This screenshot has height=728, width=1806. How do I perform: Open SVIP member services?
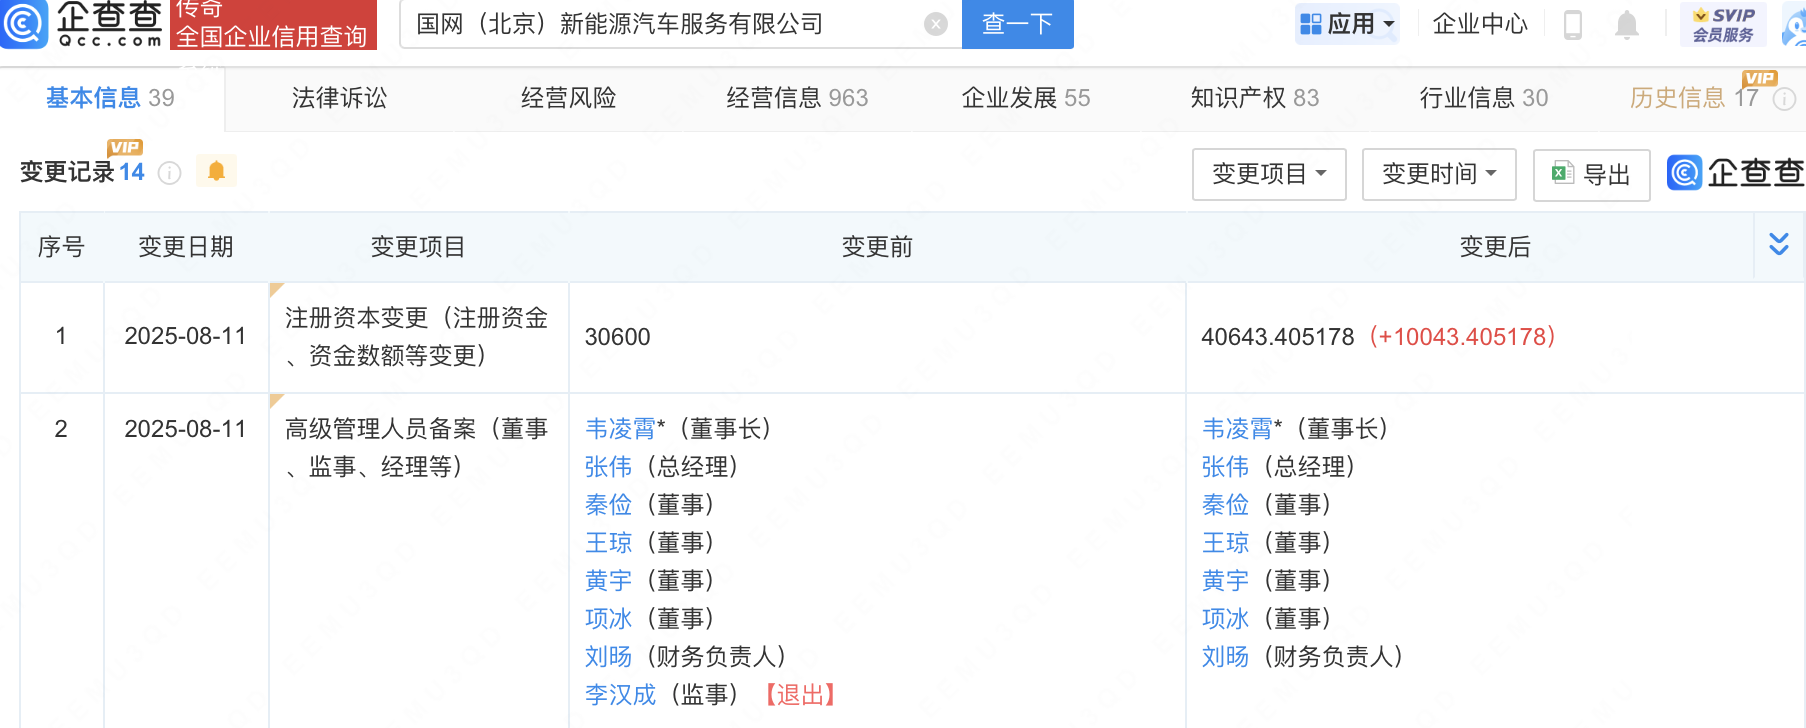1723,24
